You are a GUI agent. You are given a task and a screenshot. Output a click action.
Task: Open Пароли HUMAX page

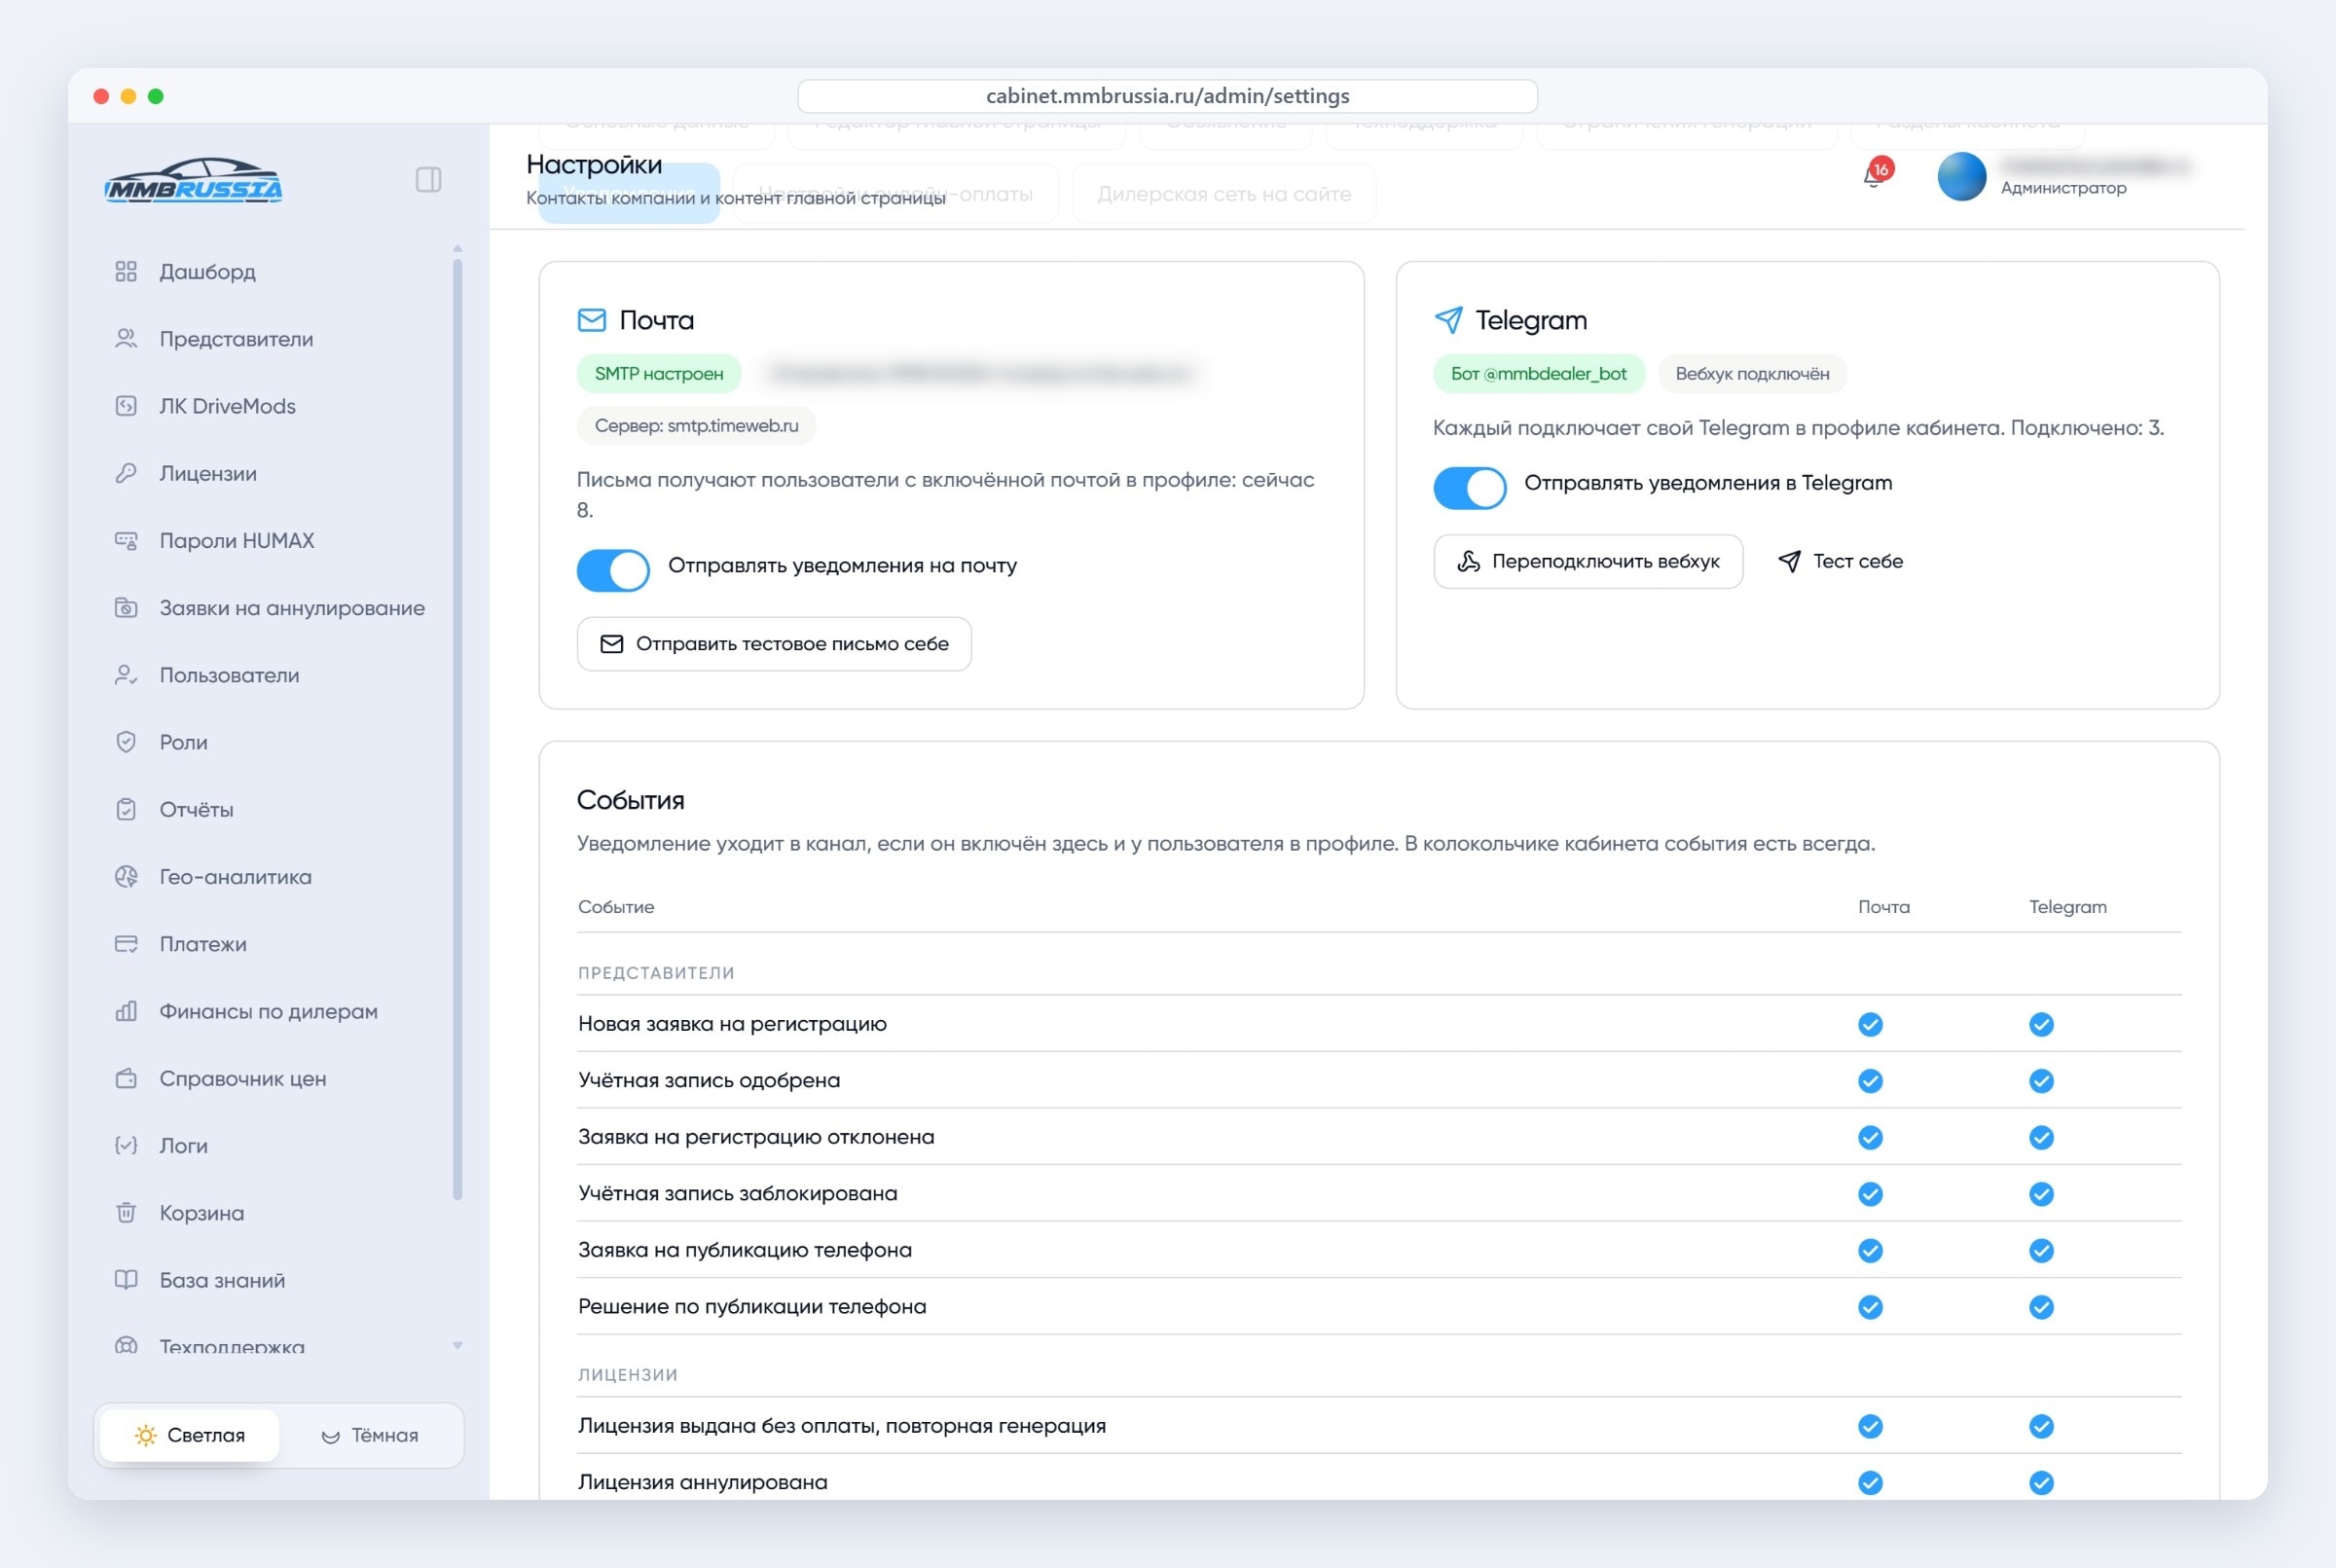237,540
